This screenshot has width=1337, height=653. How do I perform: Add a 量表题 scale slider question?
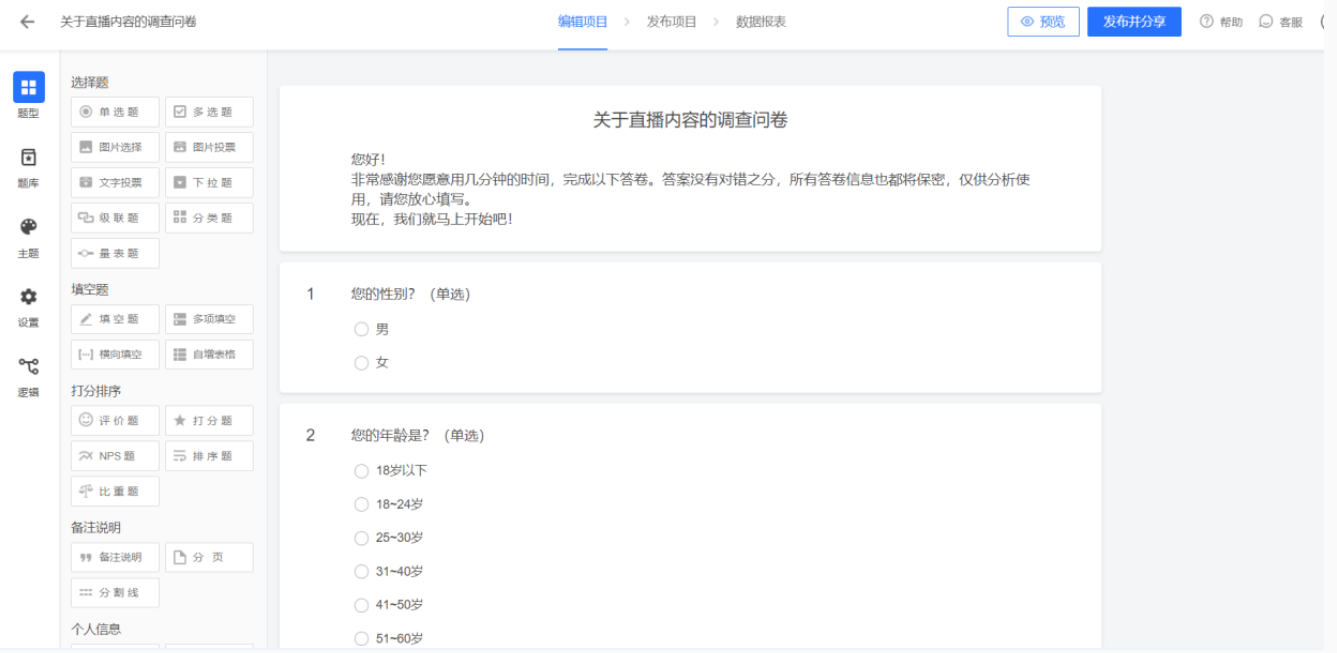point(115,254)
